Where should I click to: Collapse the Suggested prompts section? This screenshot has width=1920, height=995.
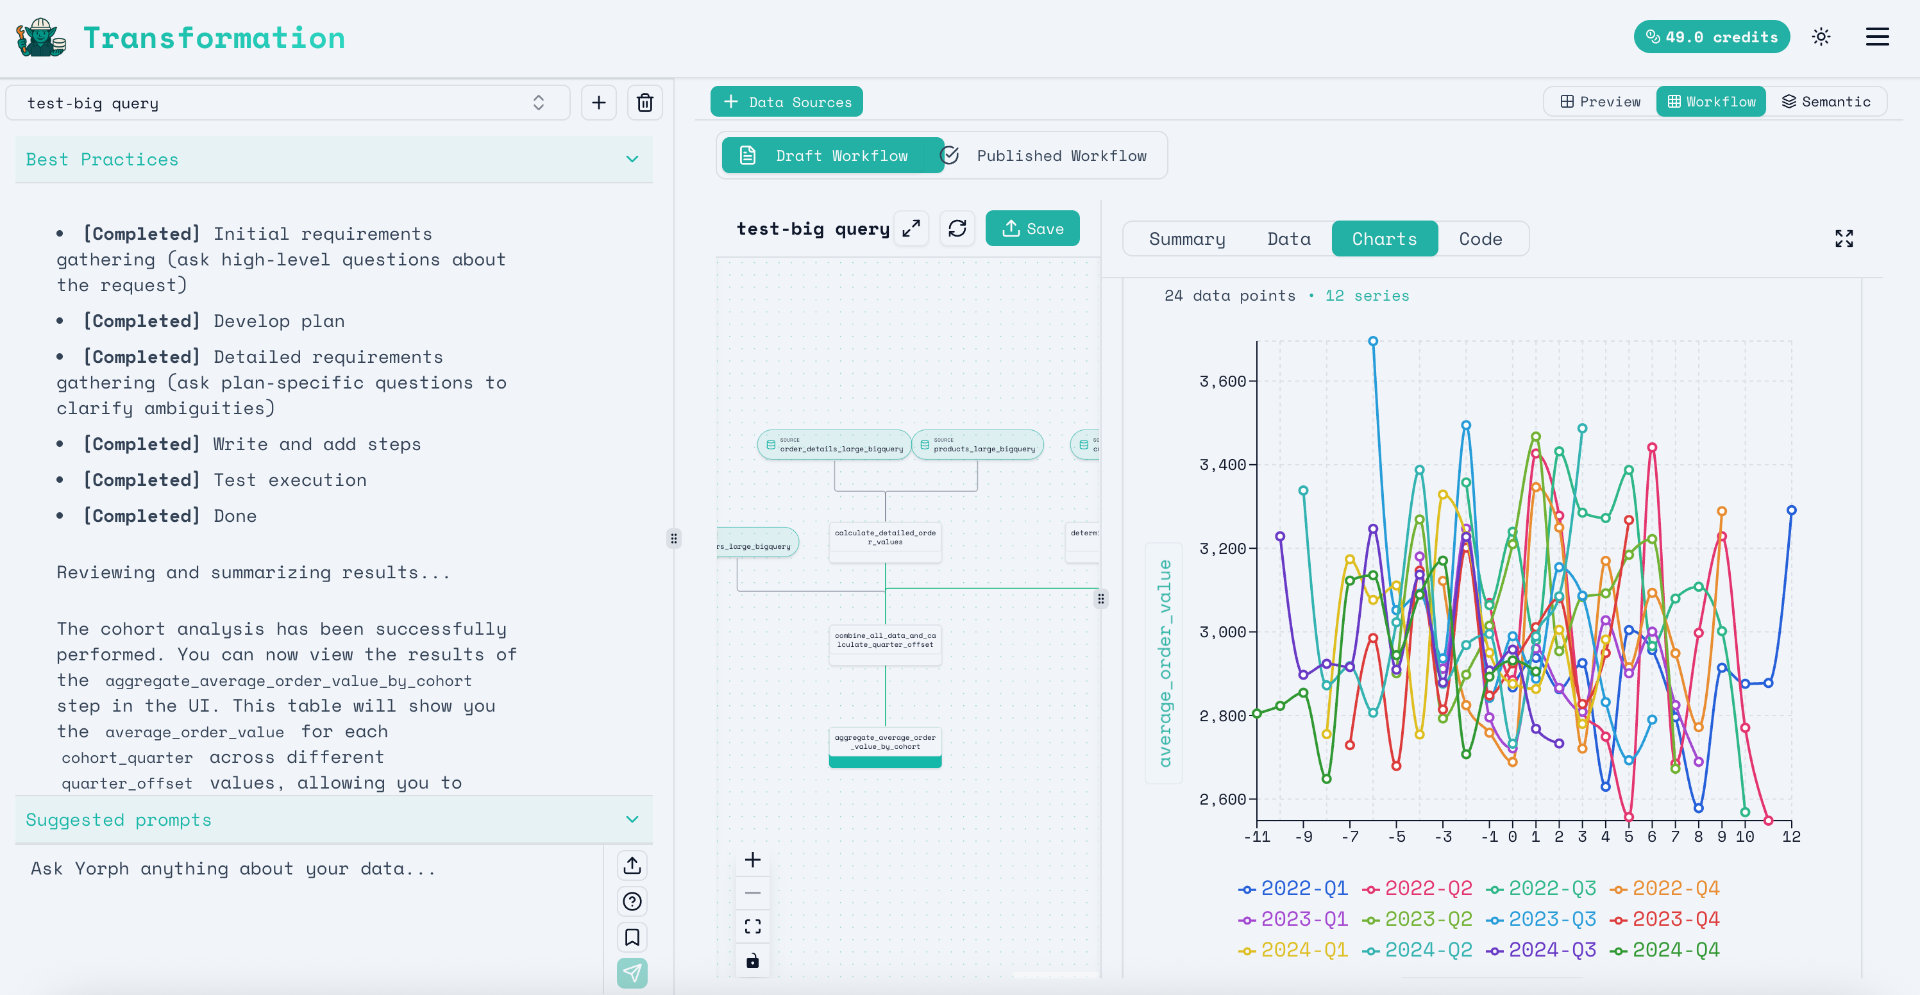pyautogui.click(x=632, y=819)
